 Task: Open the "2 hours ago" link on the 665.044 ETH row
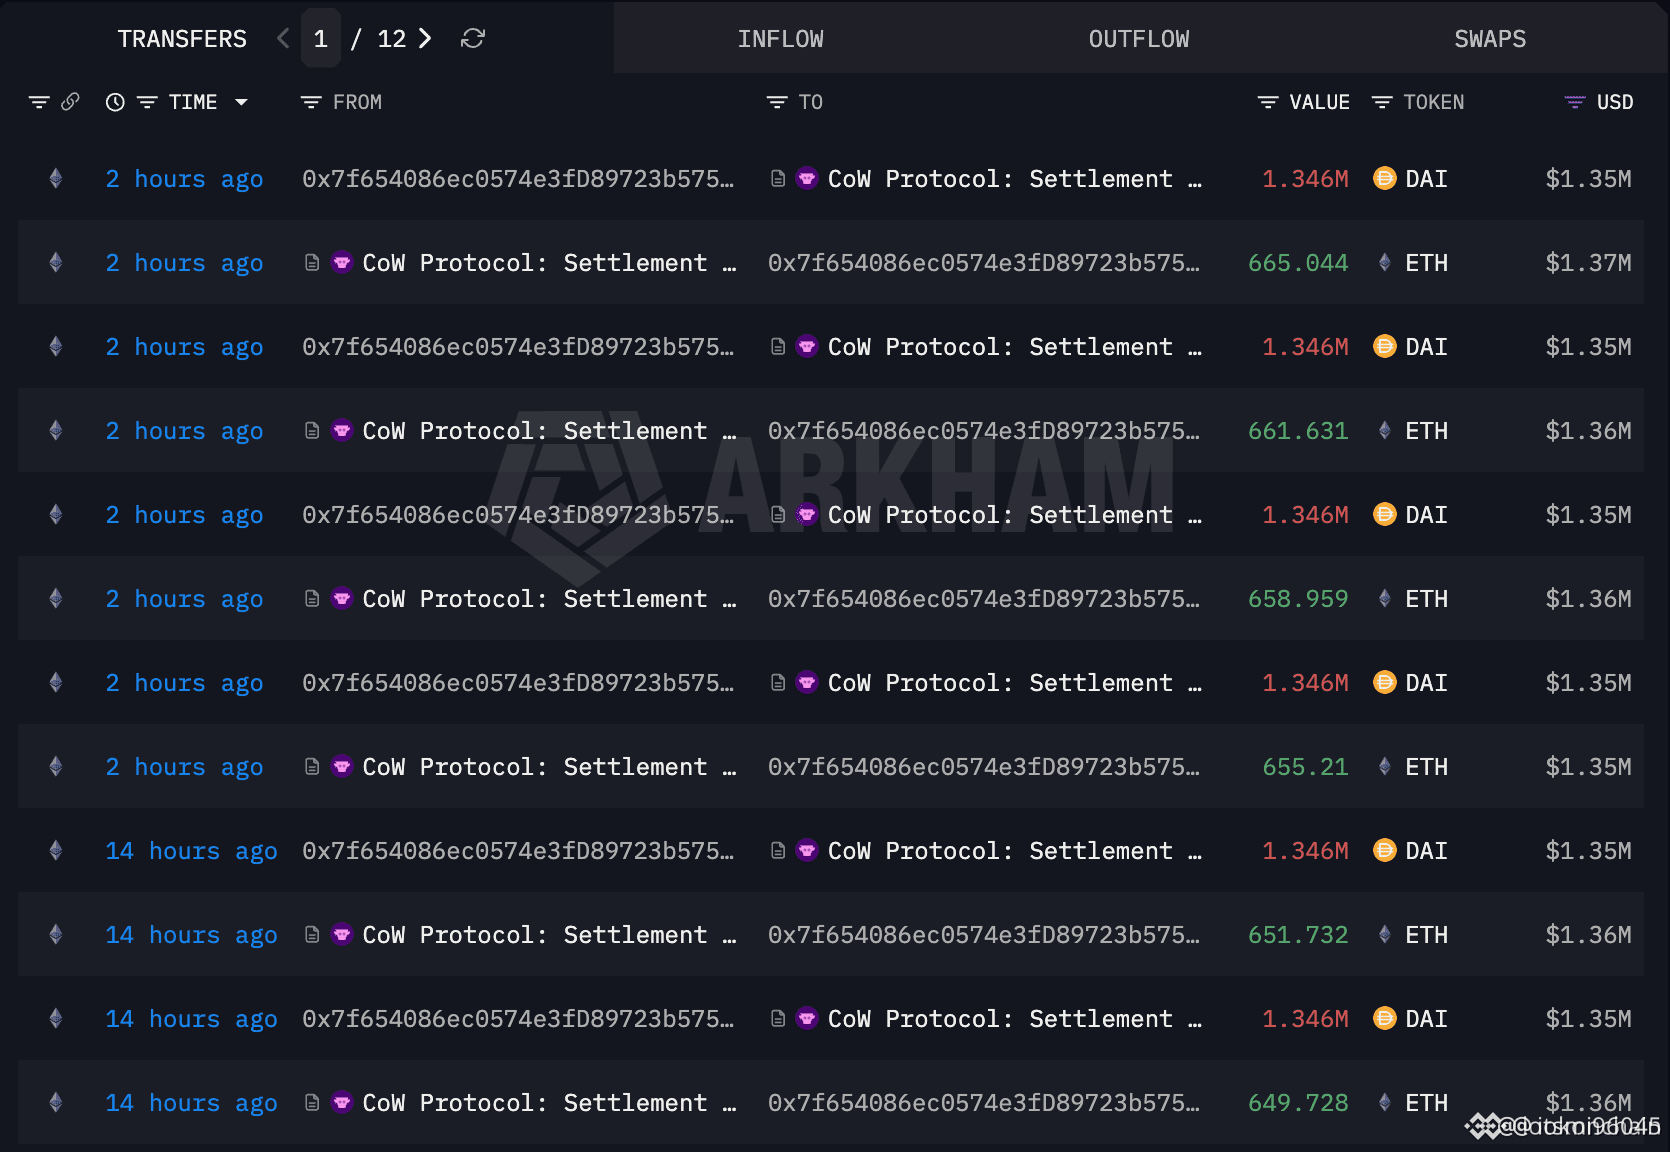click(x=185, y=263)
